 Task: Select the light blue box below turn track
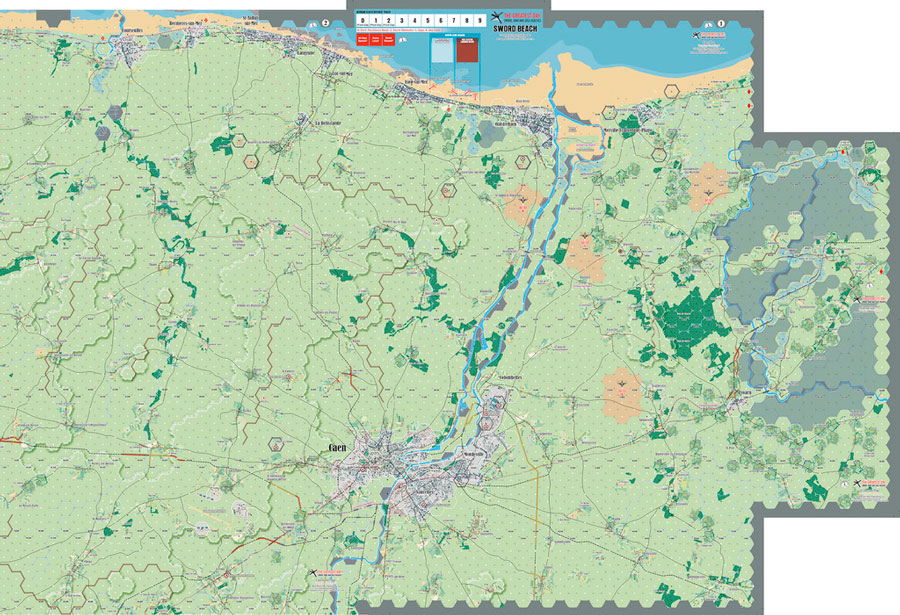pos(441,52)
